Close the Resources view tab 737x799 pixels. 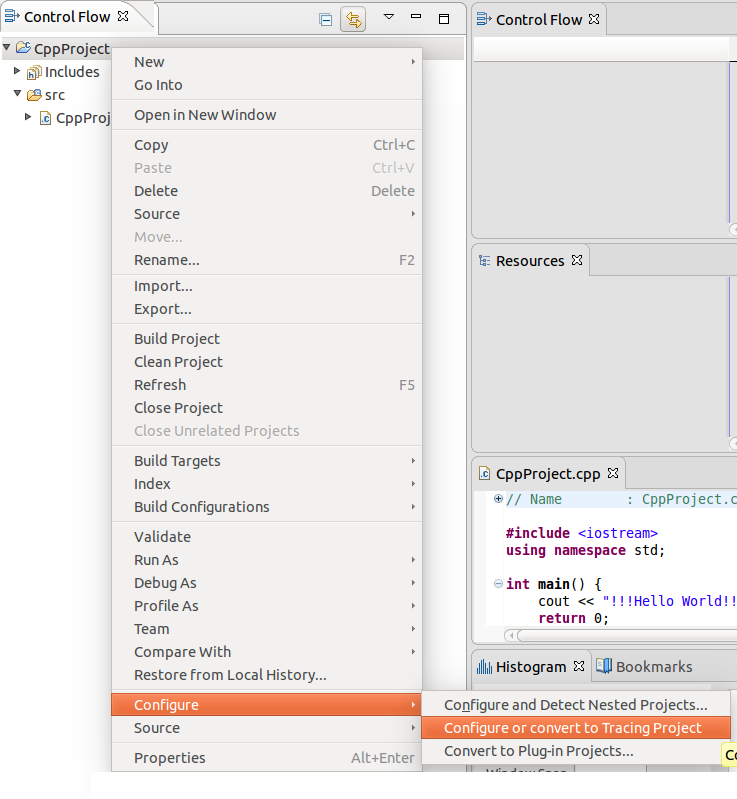(x=576, y=261)
